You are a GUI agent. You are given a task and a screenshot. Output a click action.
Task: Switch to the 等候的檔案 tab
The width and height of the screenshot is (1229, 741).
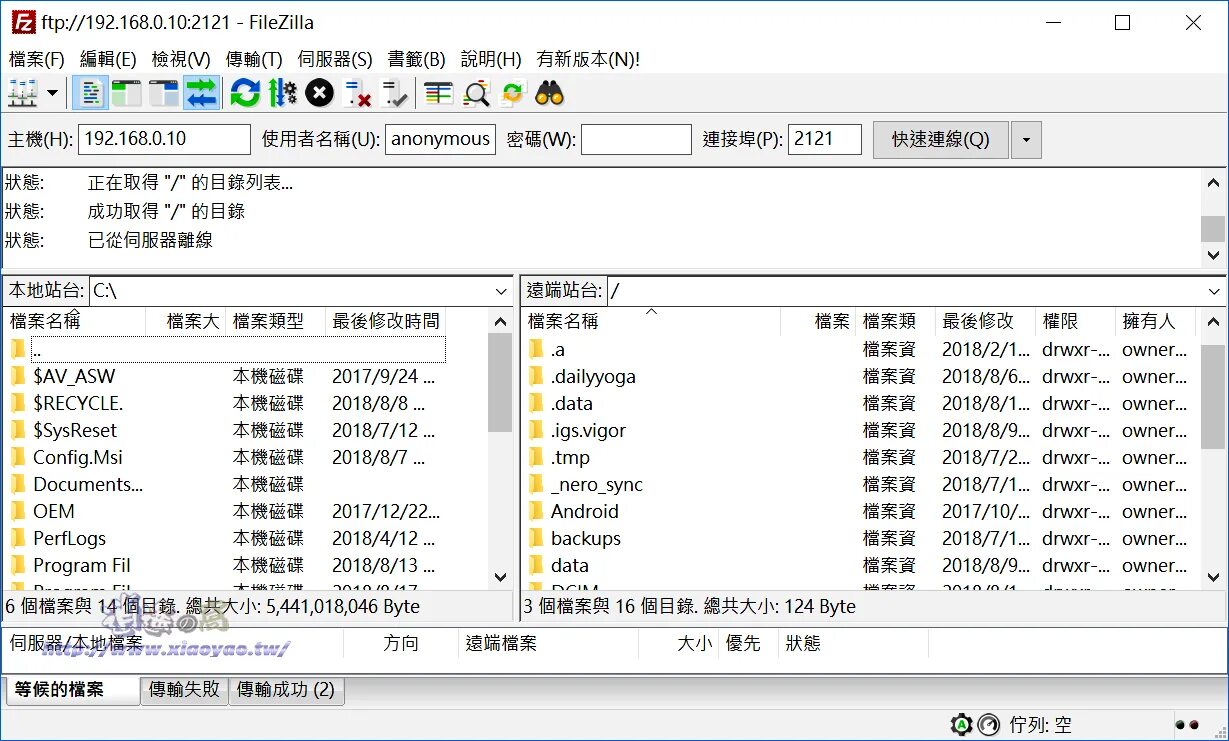73,690
